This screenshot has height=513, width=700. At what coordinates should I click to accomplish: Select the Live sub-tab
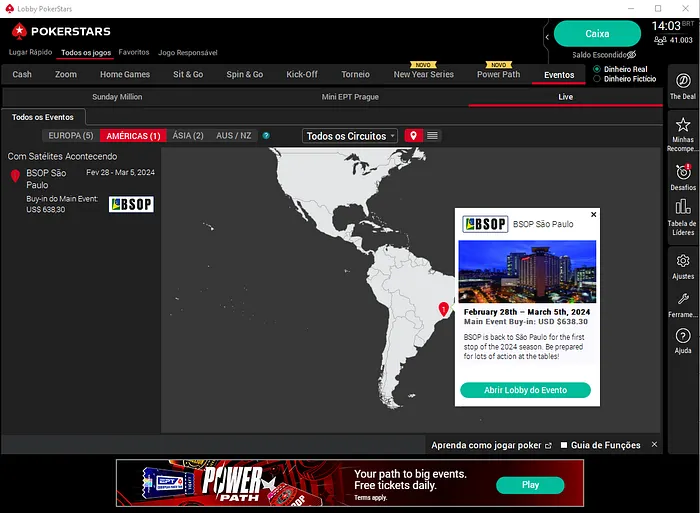point(565,97)
